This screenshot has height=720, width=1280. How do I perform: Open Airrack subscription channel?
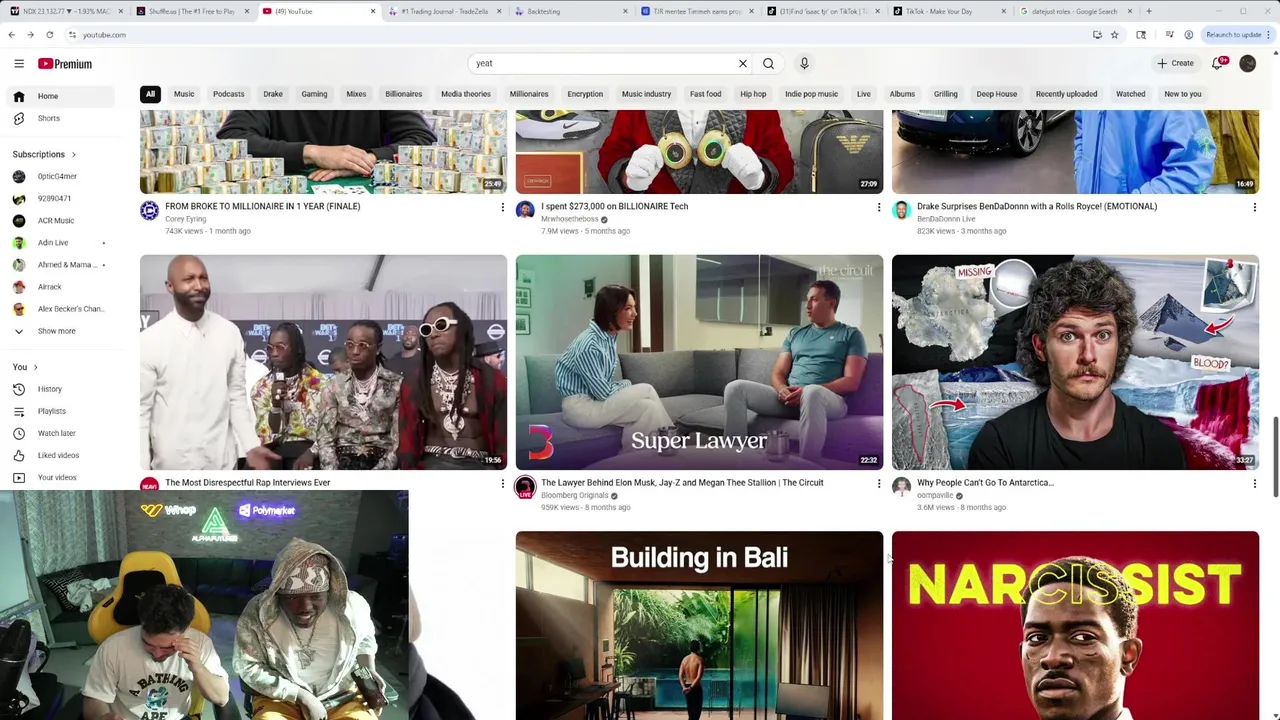point(62,287)
